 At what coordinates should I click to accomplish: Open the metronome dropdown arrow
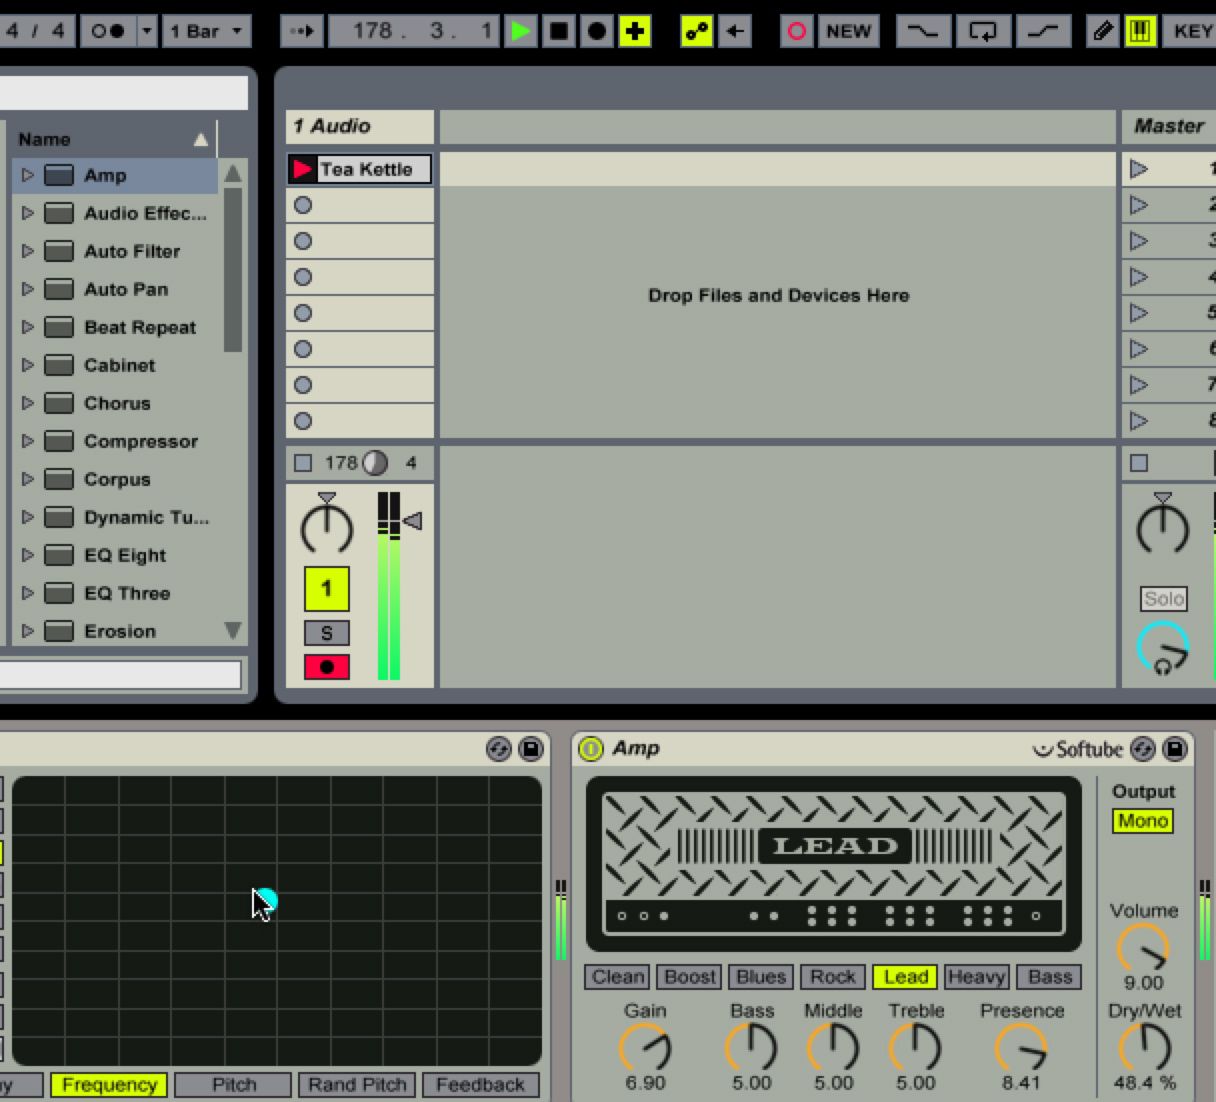point(147,31)
